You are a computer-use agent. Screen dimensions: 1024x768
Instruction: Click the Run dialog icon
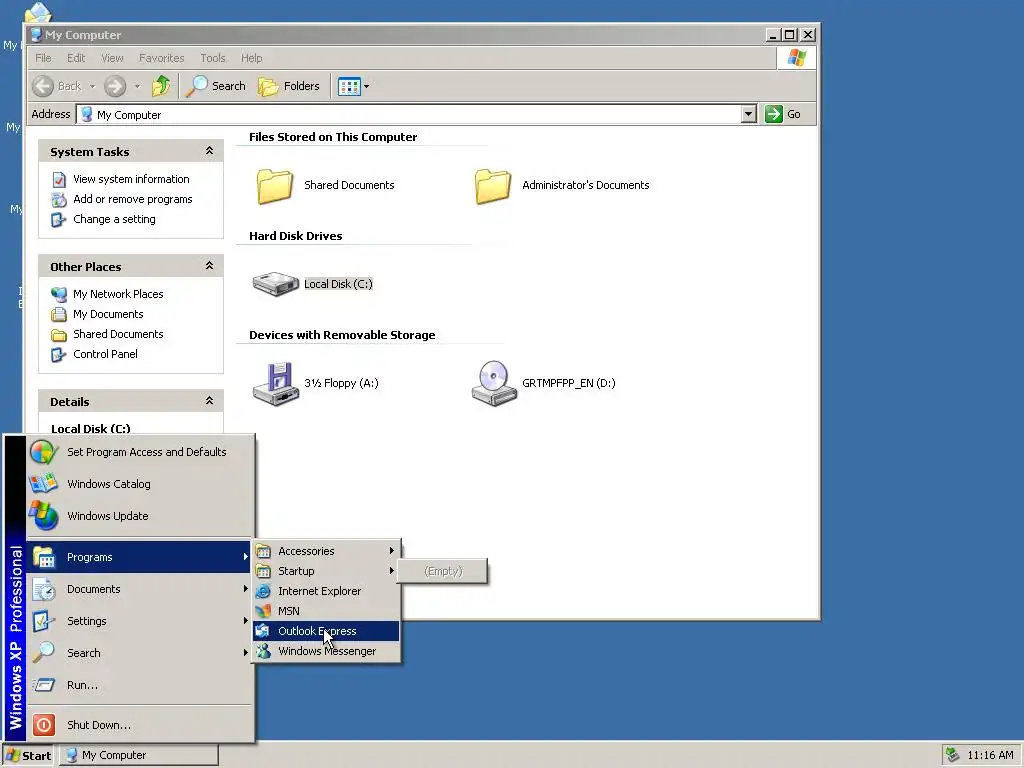[x=44, y=685]
